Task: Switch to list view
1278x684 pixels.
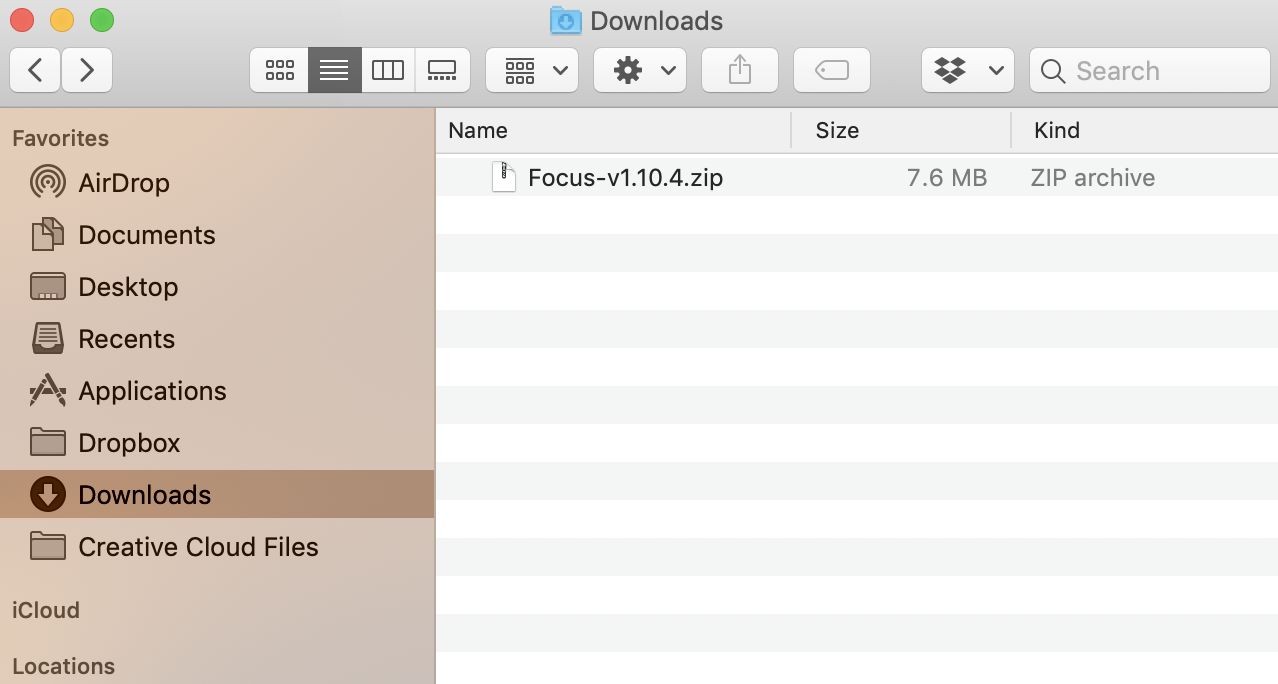Action: point(334,70)
